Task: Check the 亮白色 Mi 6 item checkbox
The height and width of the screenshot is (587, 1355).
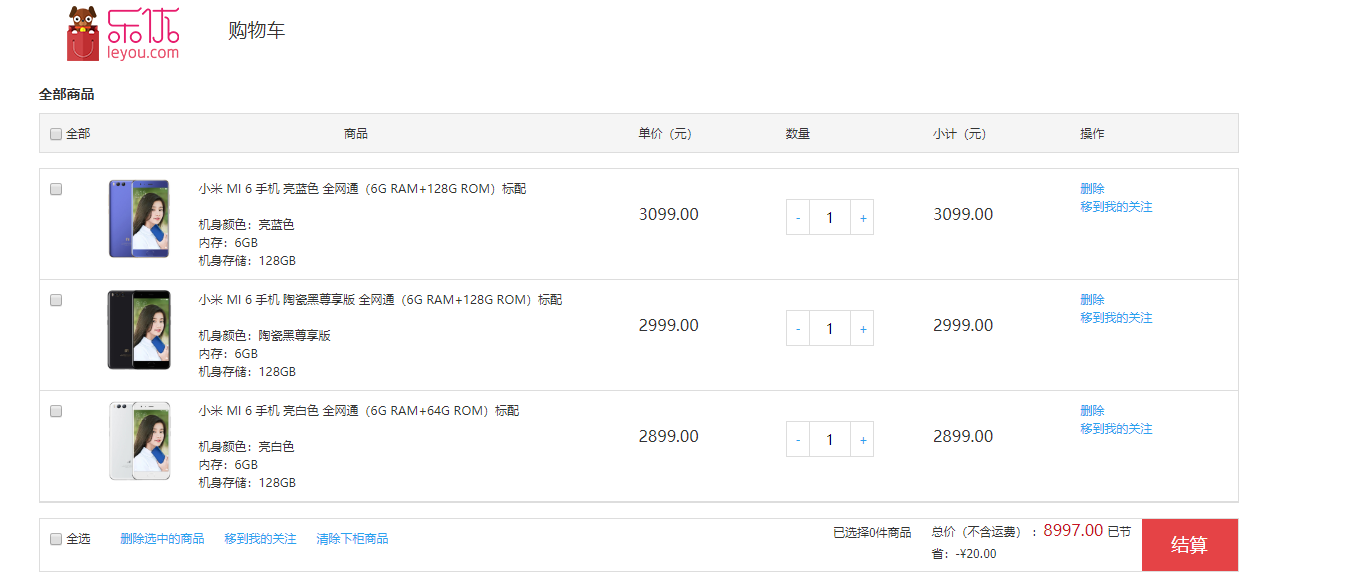Action: pos(56,411)
